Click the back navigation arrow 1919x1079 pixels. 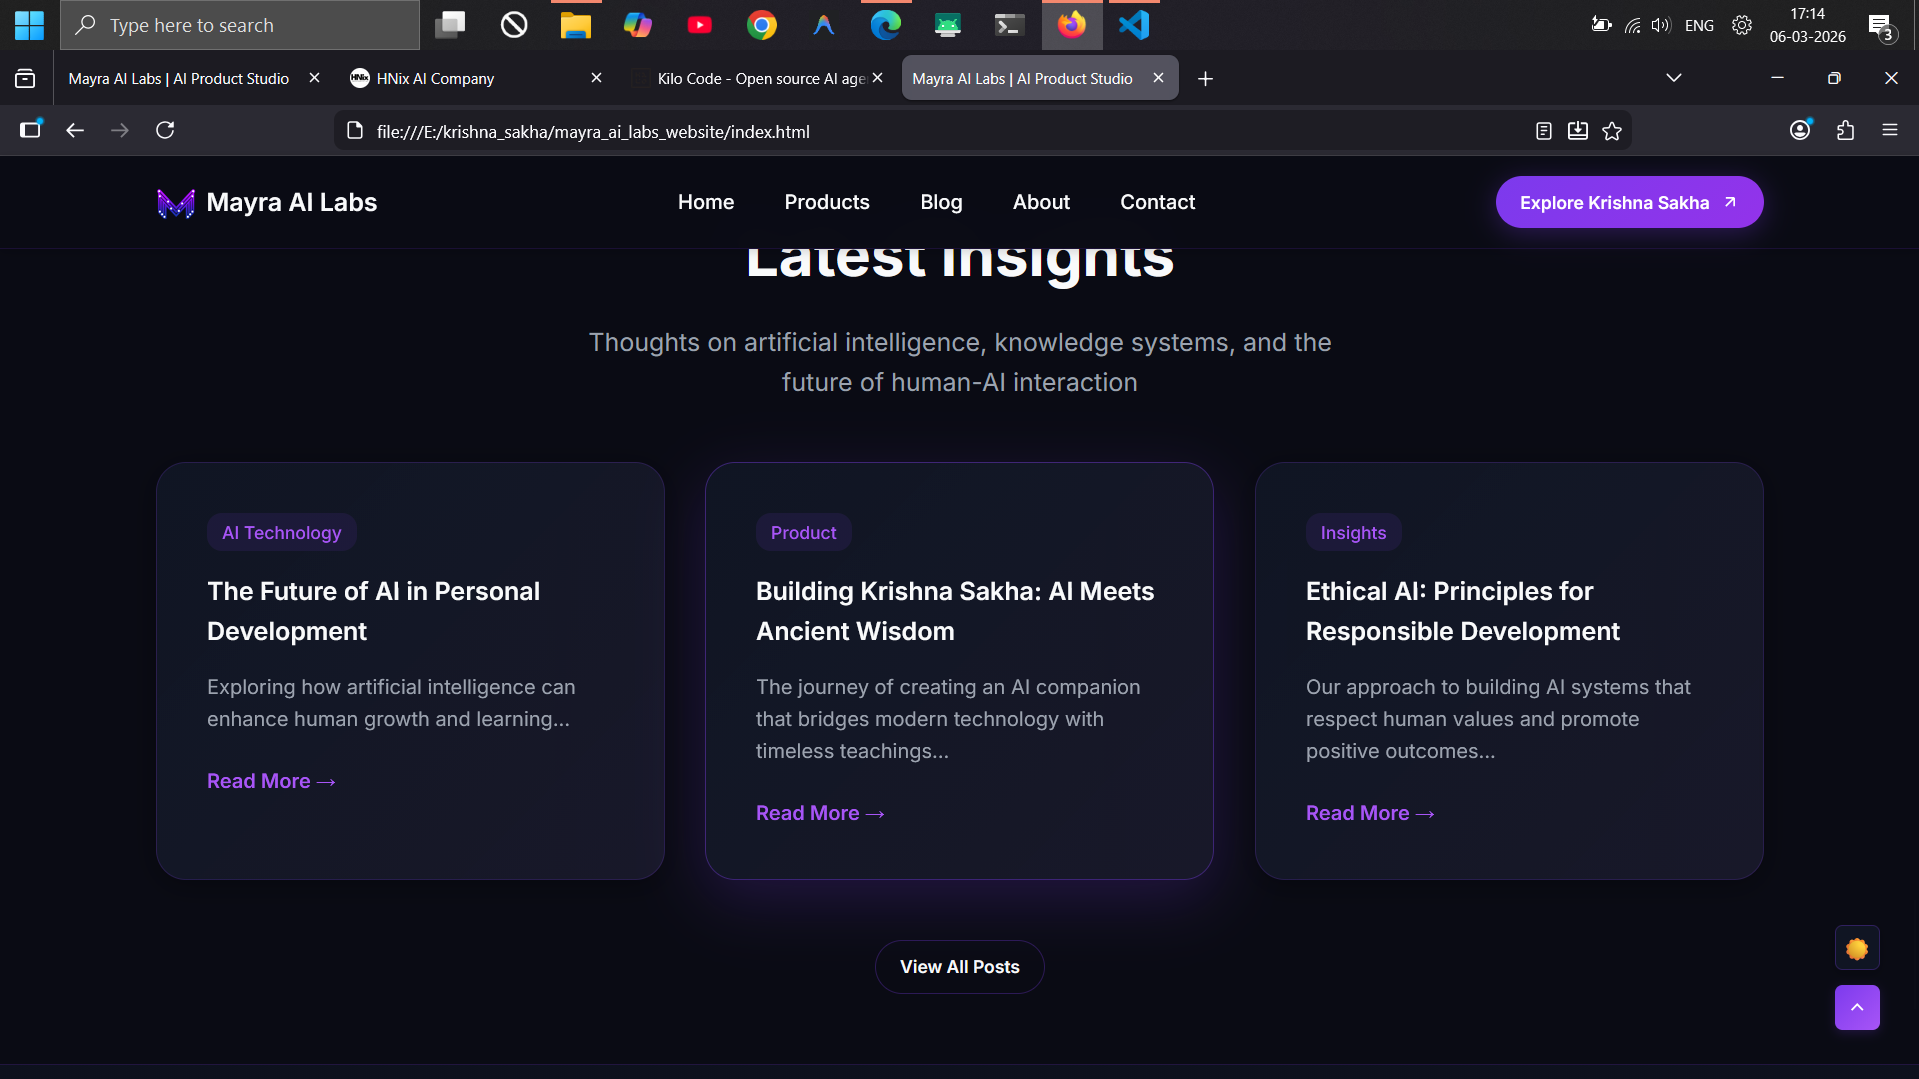75,130
